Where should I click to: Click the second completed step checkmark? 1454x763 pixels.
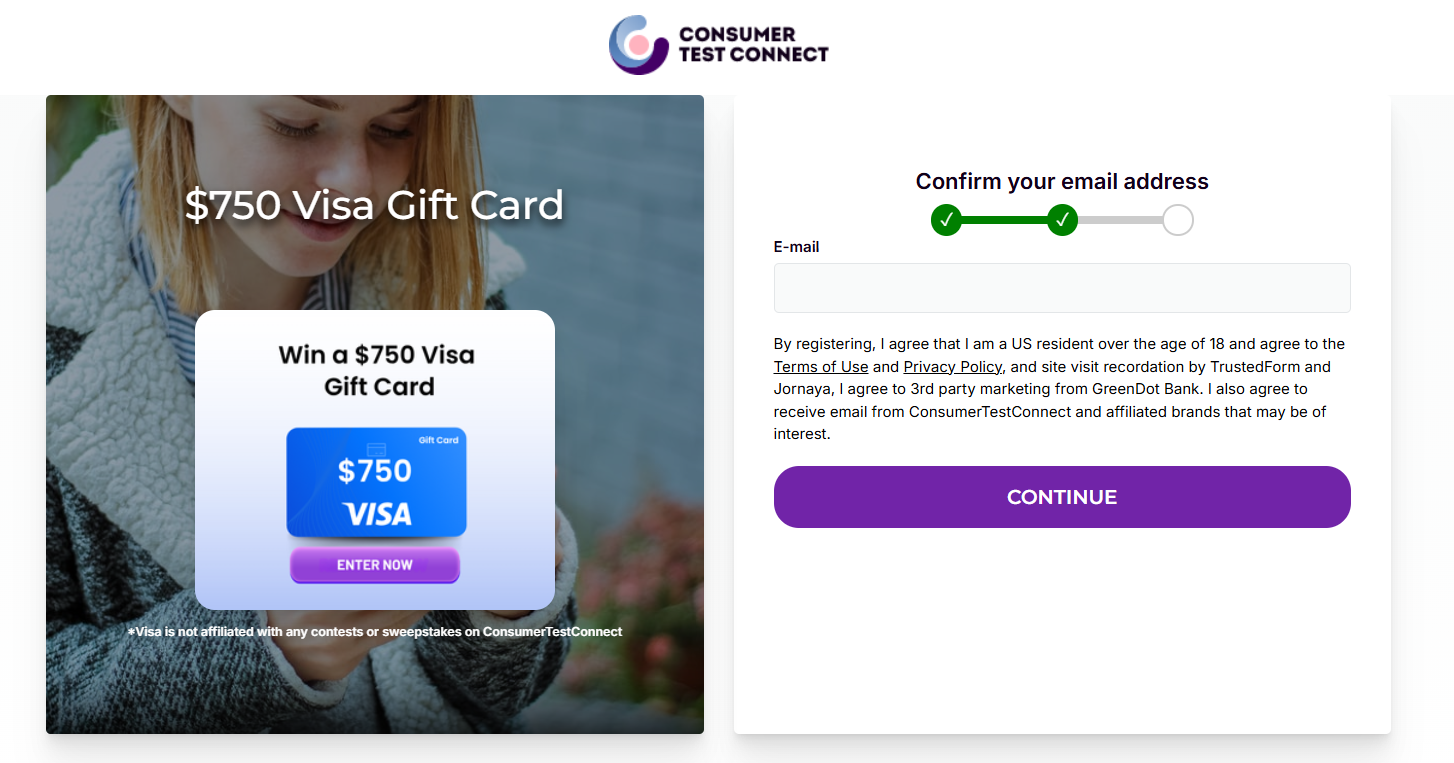click(x=1062, y=220)
